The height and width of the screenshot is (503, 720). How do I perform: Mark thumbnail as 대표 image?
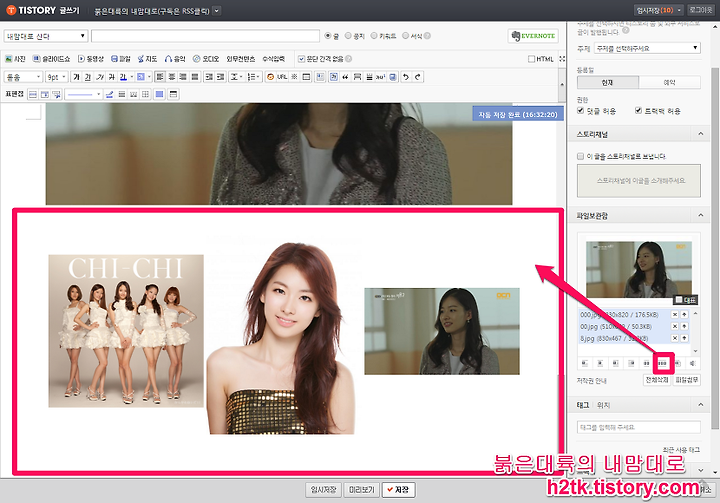[679, 300]
